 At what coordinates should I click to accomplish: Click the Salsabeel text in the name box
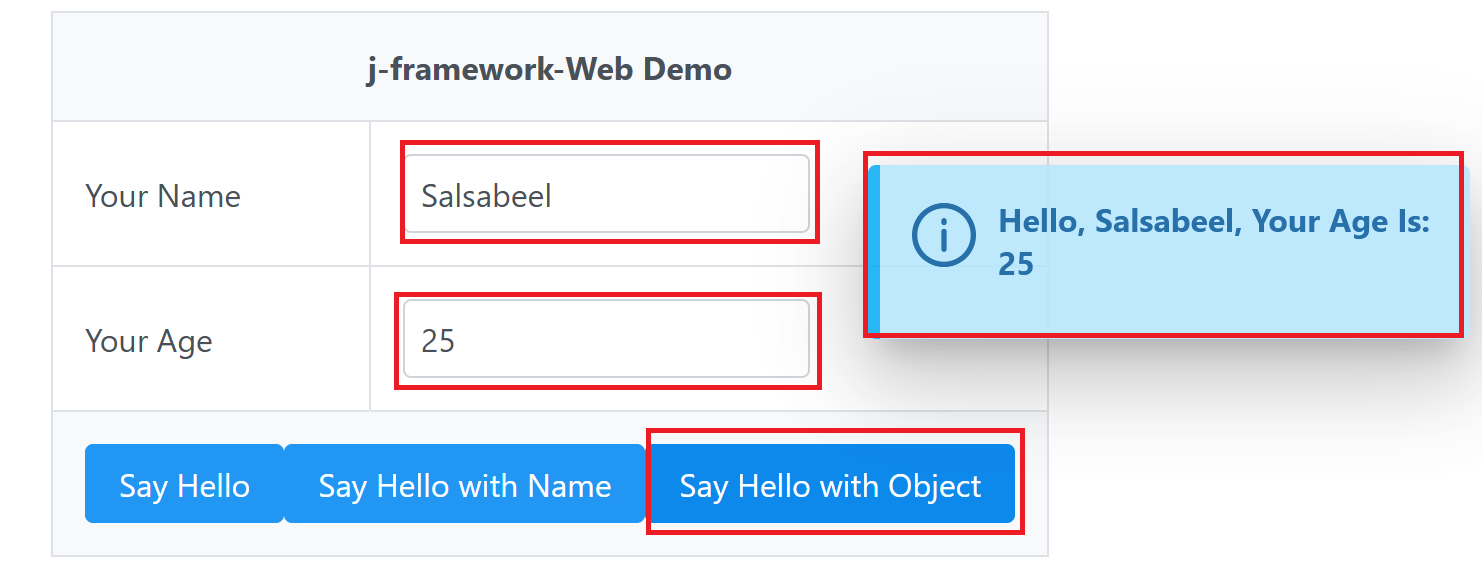coord(487,195)
